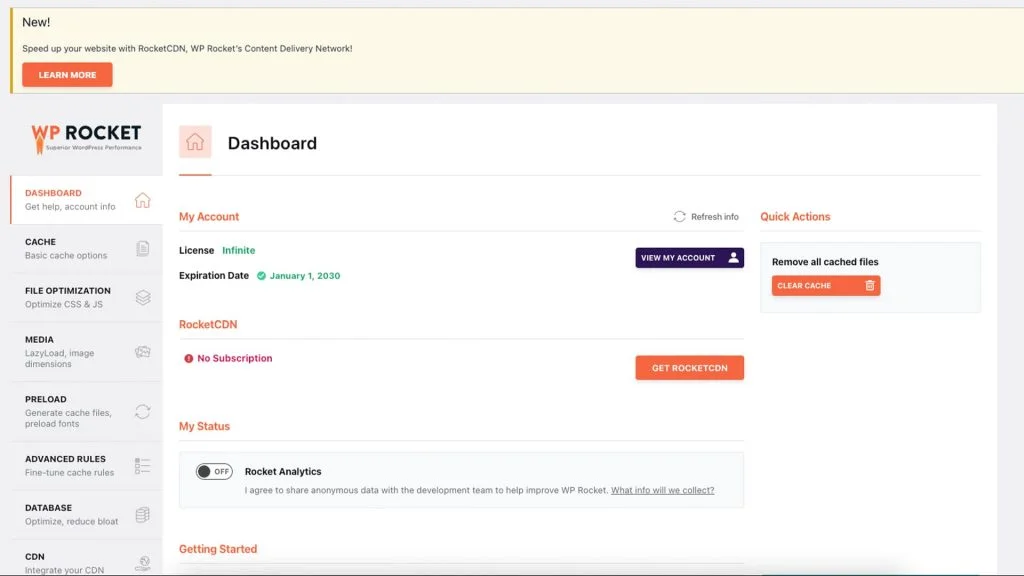Click View My Account button
Screen dimensions: 1024x576
(690, 257)
